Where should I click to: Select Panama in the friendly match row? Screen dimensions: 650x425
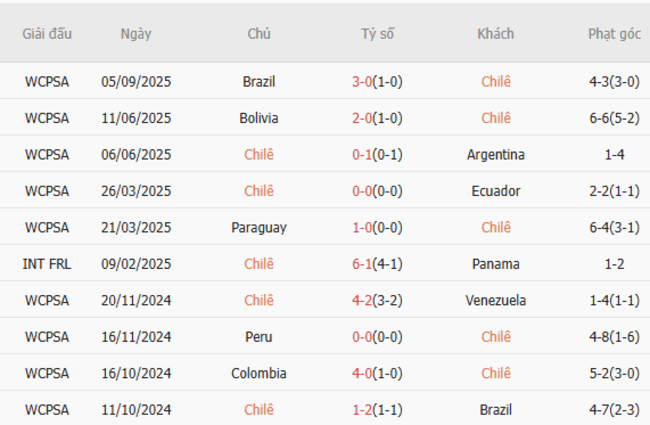495,264
